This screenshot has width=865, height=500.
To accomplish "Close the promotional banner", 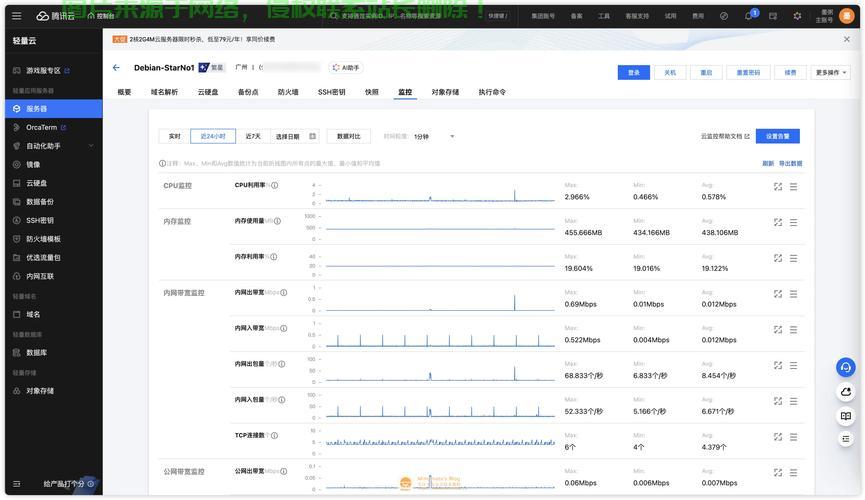I will click(847, 39).
